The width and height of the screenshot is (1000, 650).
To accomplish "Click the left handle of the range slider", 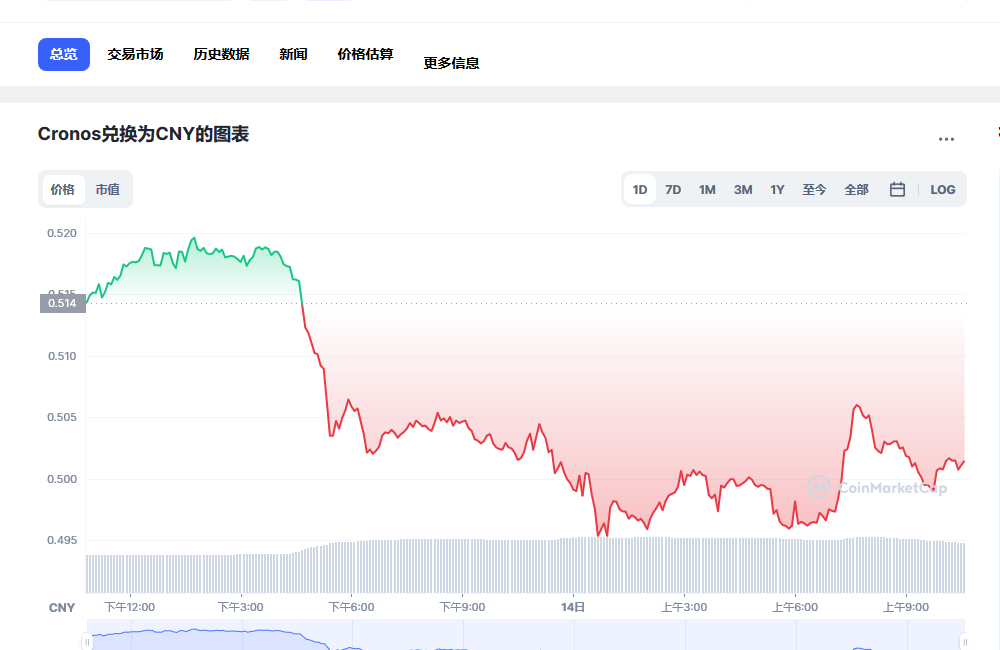I will pos(87,642).
